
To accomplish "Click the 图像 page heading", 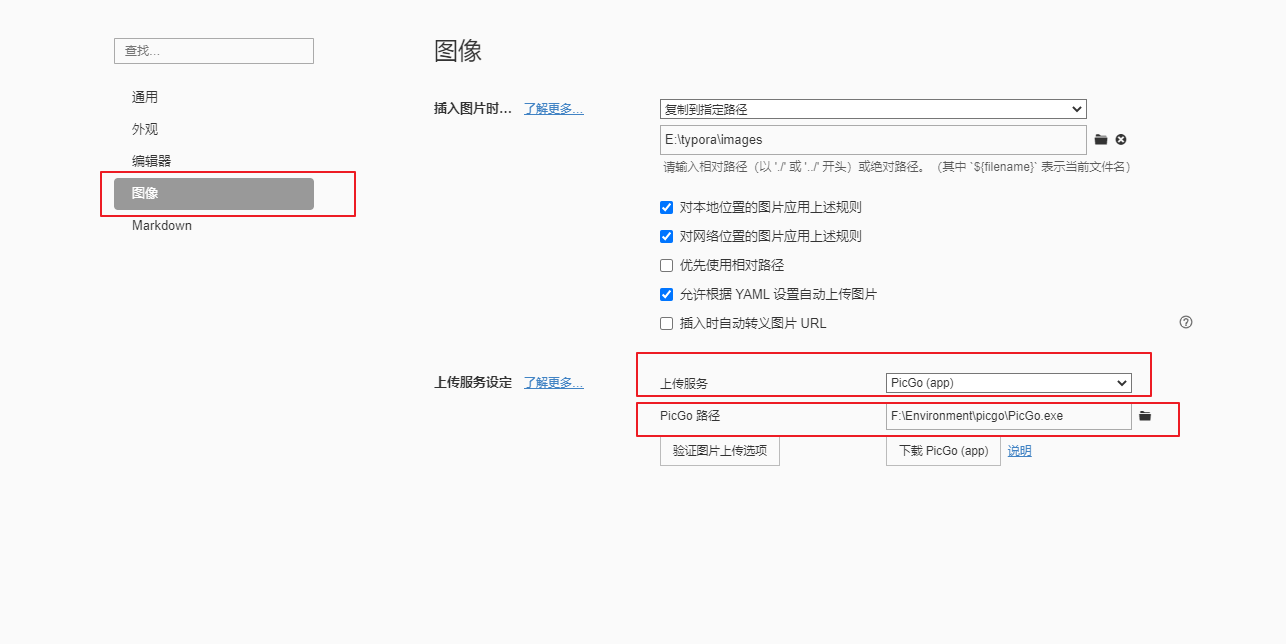I will 459,51.
